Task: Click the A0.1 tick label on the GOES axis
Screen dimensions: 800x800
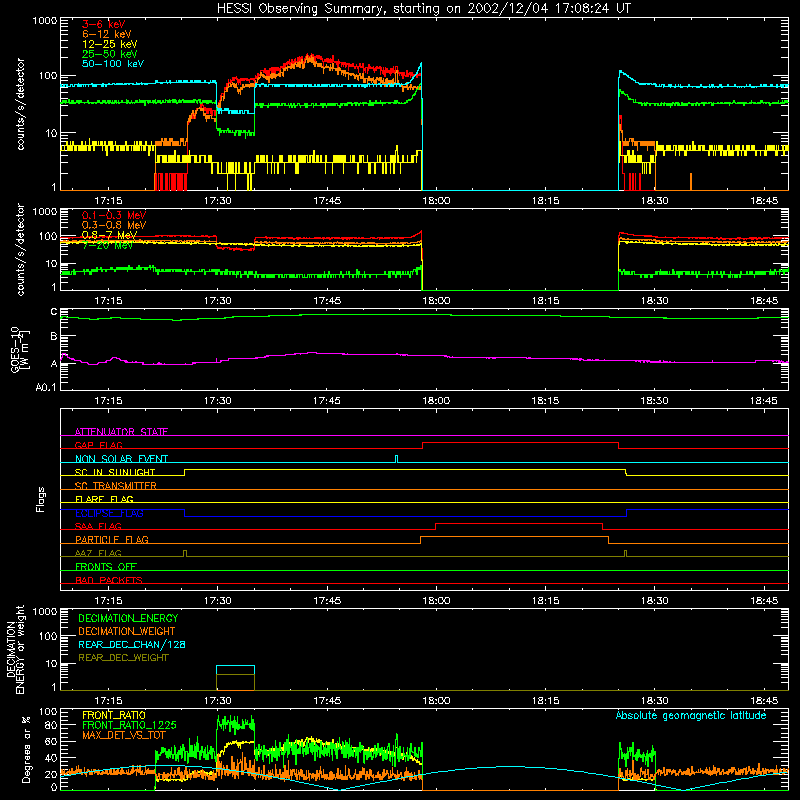Action: coord(45,388)
